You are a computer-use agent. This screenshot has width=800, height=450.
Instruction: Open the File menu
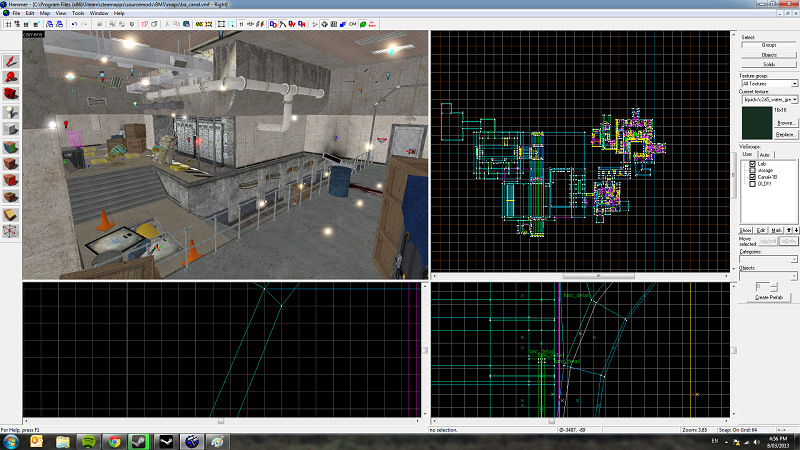16,13
